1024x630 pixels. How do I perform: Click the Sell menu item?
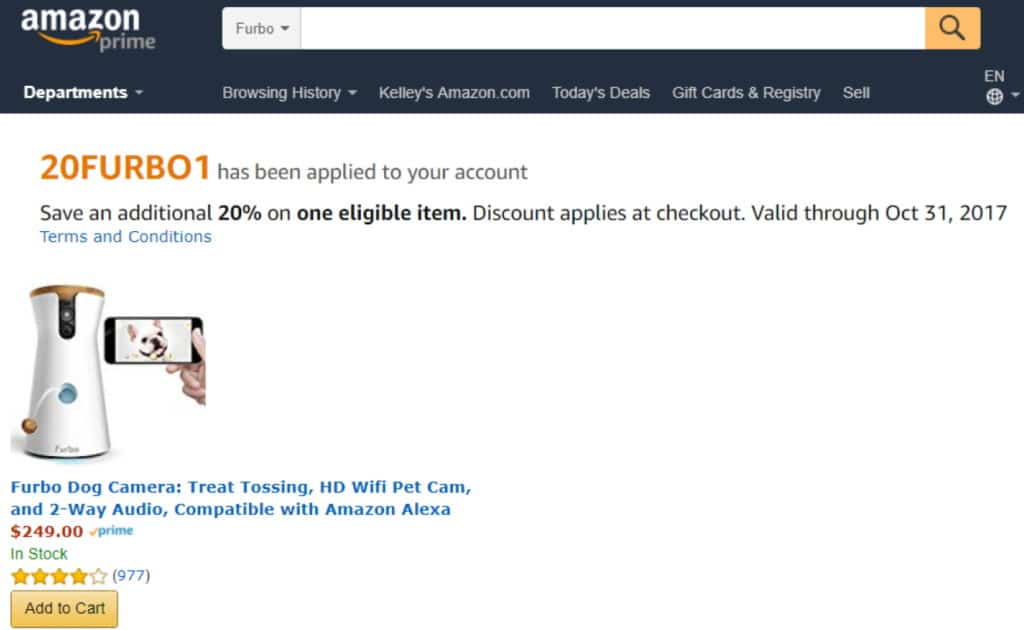856,92
